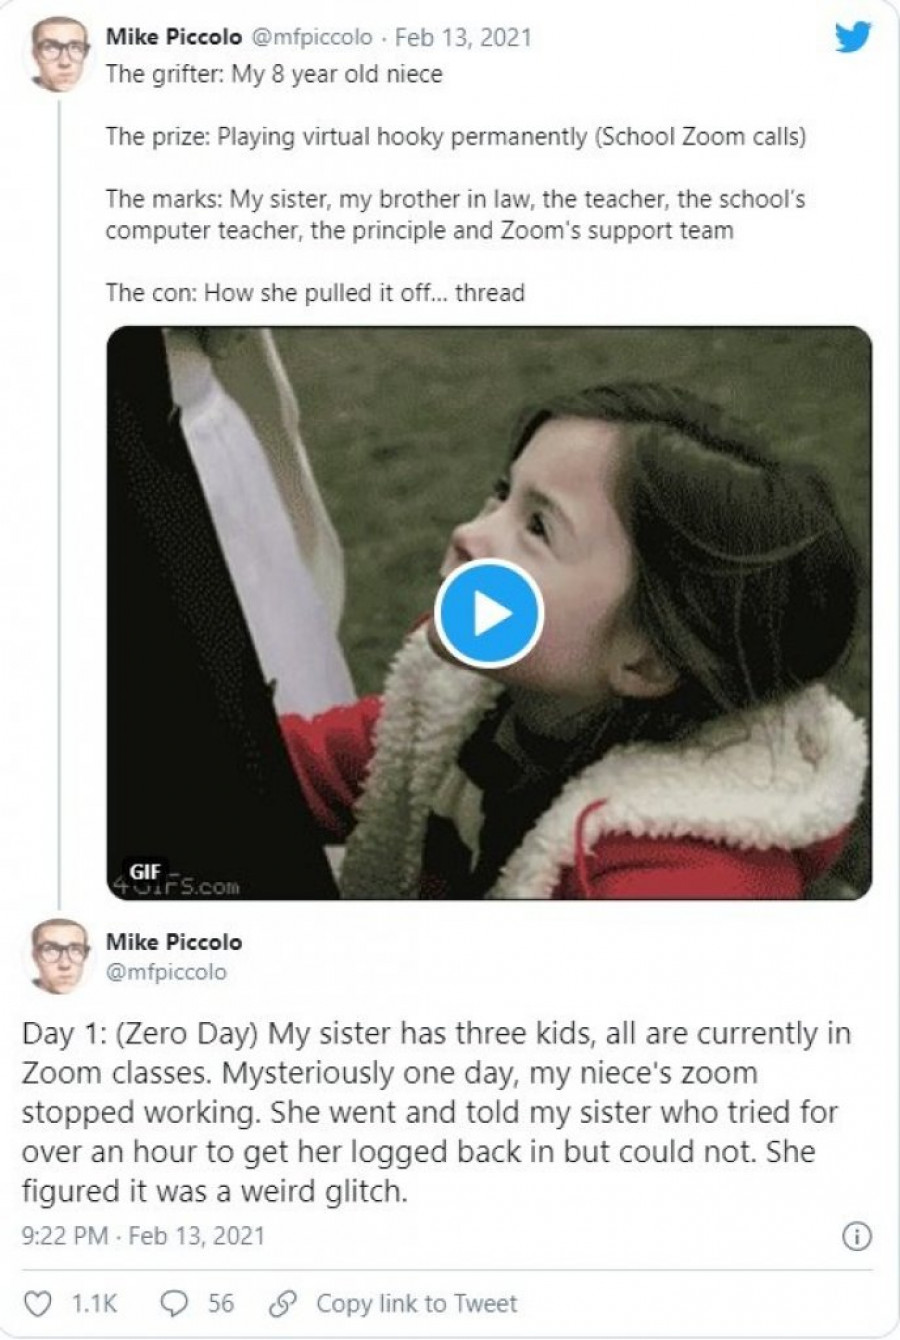This screenshot has height=1340, width=900.
Task: Play the GIF with the blue play button
Action: point(489,614)
